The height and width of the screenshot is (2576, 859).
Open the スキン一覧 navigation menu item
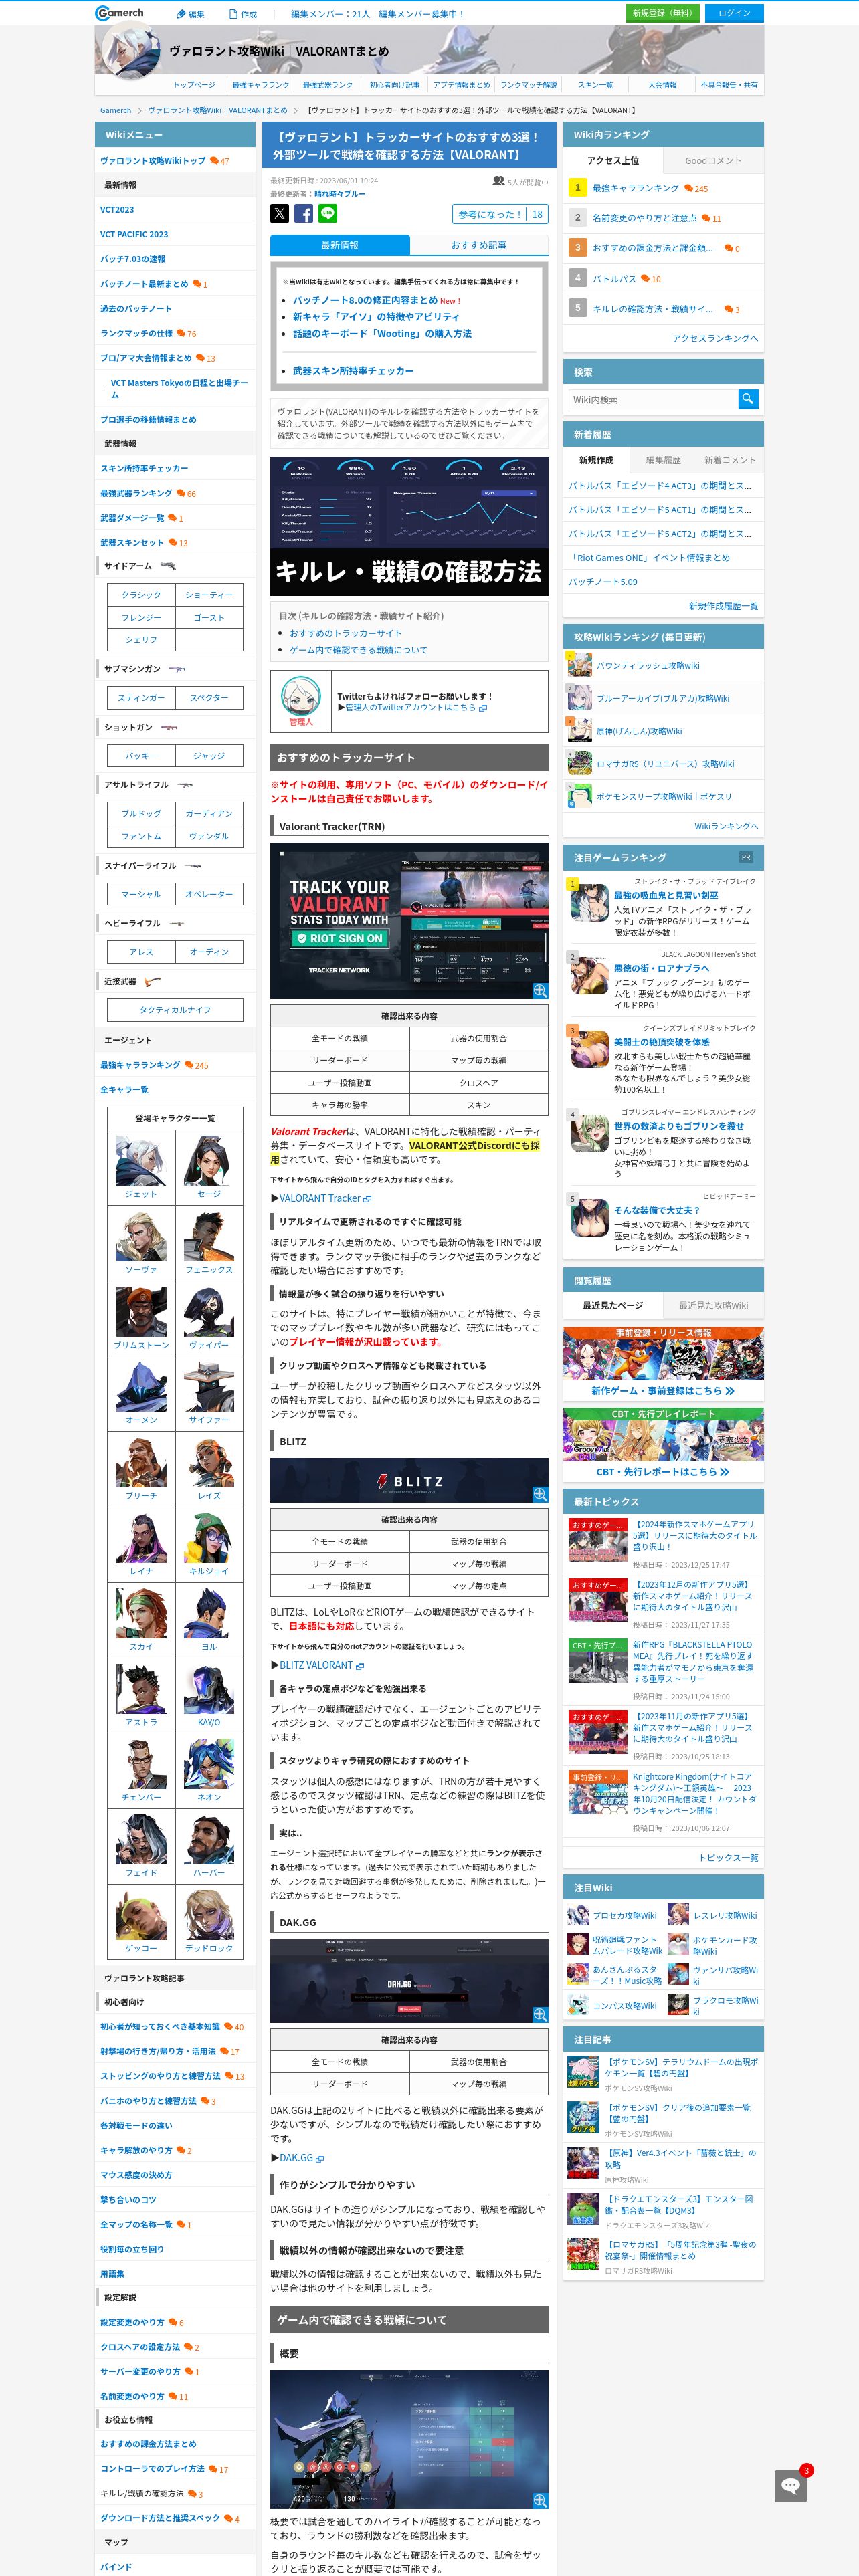(x=596, y=85)
